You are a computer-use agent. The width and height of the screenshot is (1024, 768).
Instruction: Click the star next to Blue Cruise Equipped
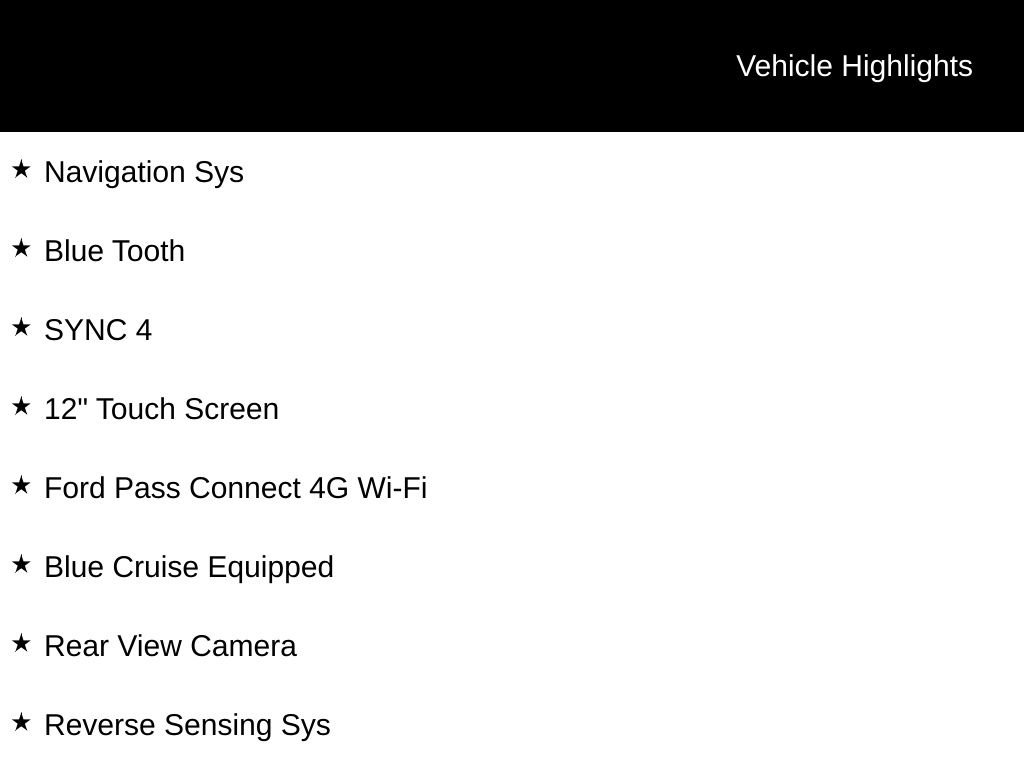pyautogui.click(x=21, y=564)
